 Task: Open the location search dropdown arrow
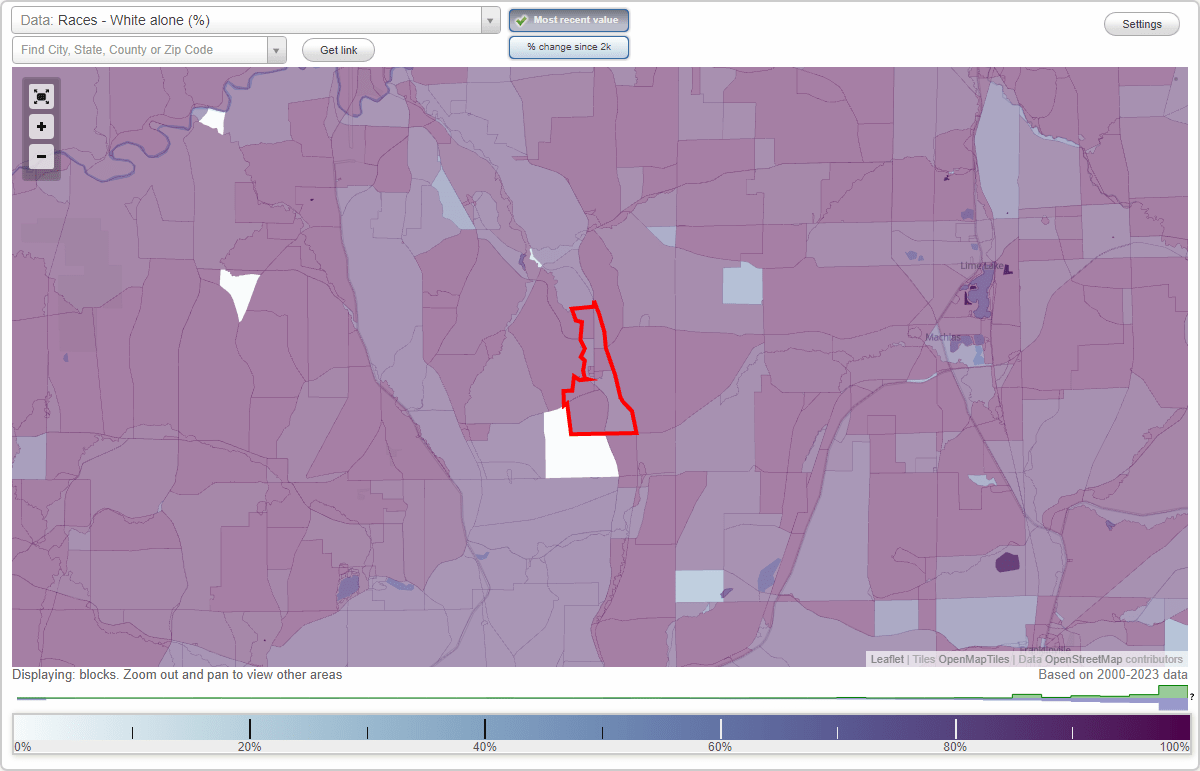click(277, 48)
